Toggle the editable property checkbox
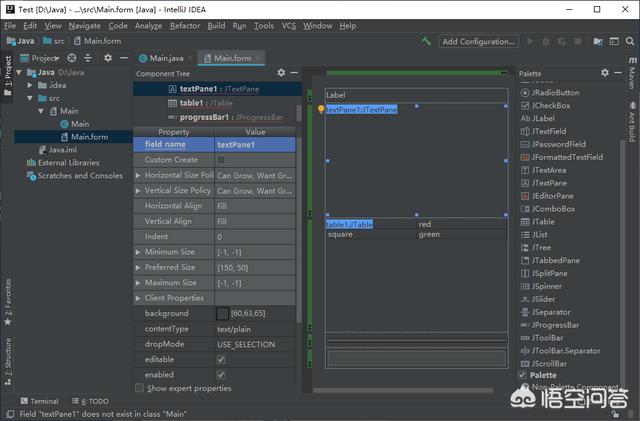640x421 pixels. coord(221,360)
